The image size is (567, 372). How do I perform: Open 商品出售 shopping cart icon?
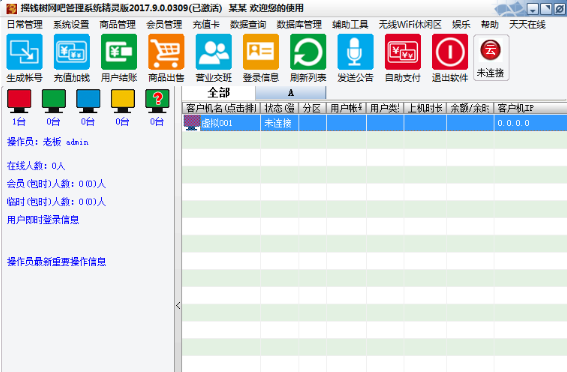pos(166,52)
